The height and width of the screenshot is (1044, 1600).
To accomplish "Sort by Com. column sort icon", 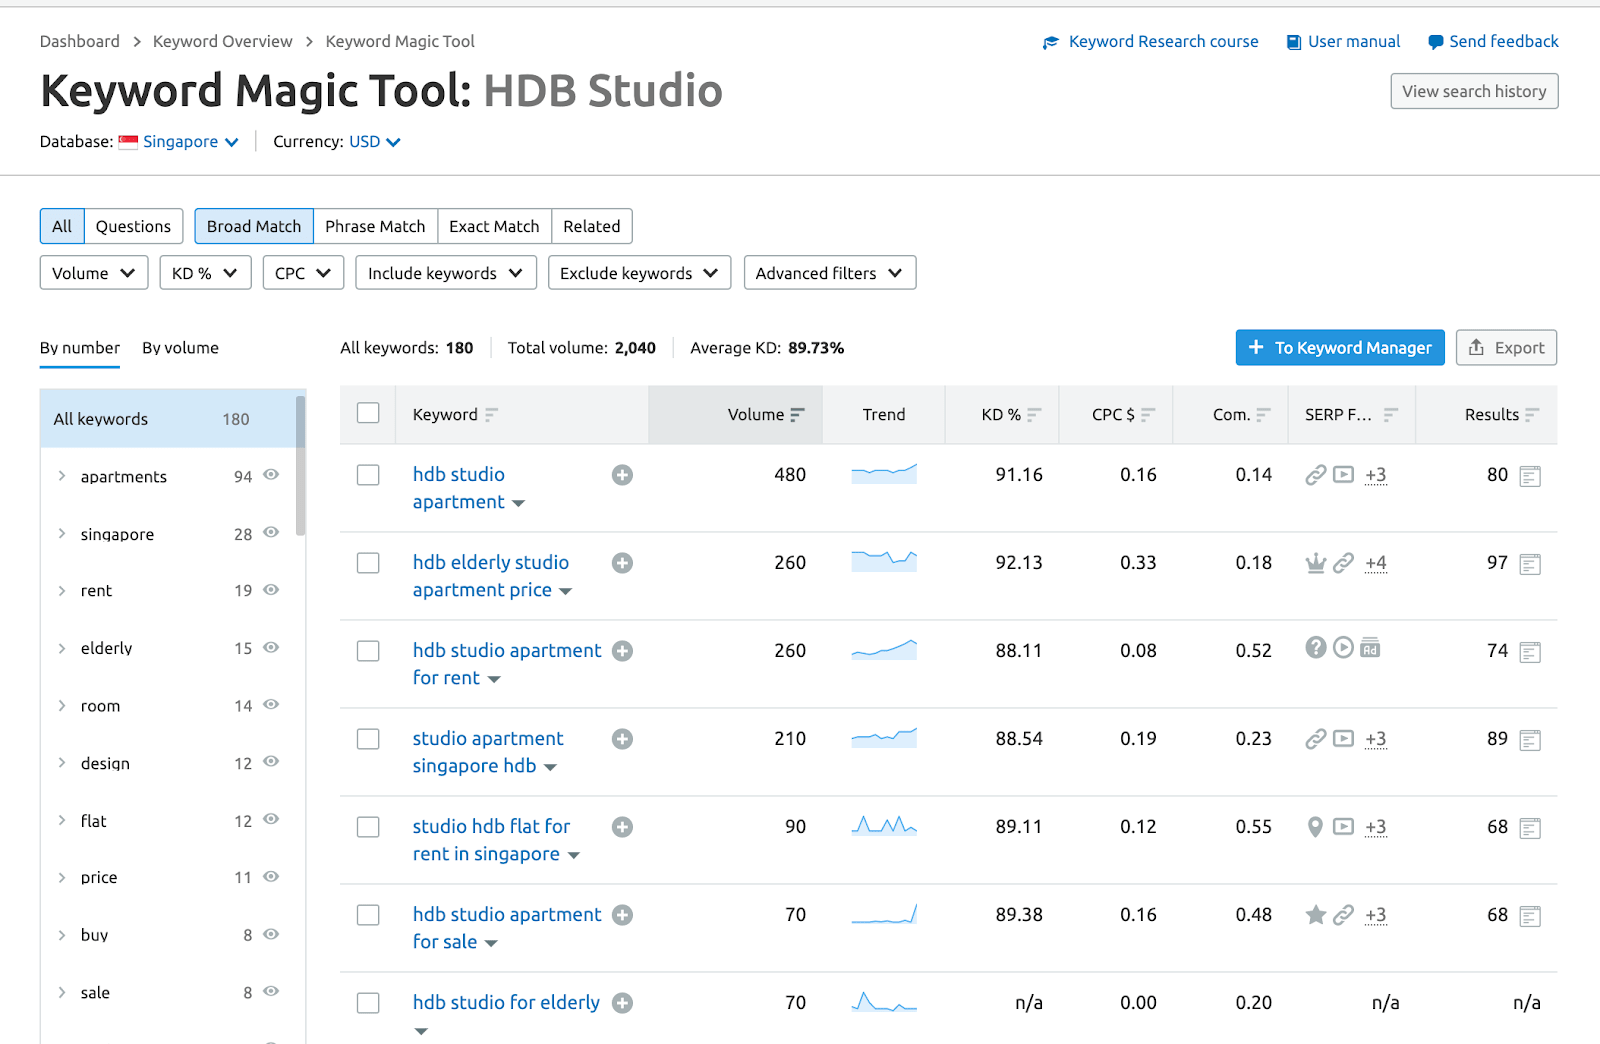I will [x=1264, y=415].
